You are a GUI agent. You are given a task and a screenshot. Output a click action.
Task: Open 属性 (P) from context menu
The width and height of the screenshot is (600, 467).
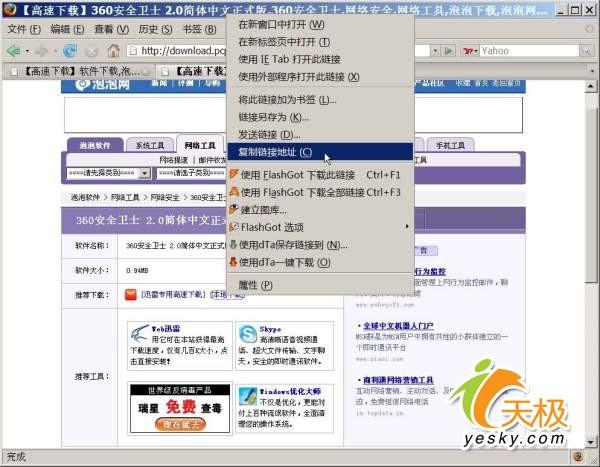coord(320,285)
